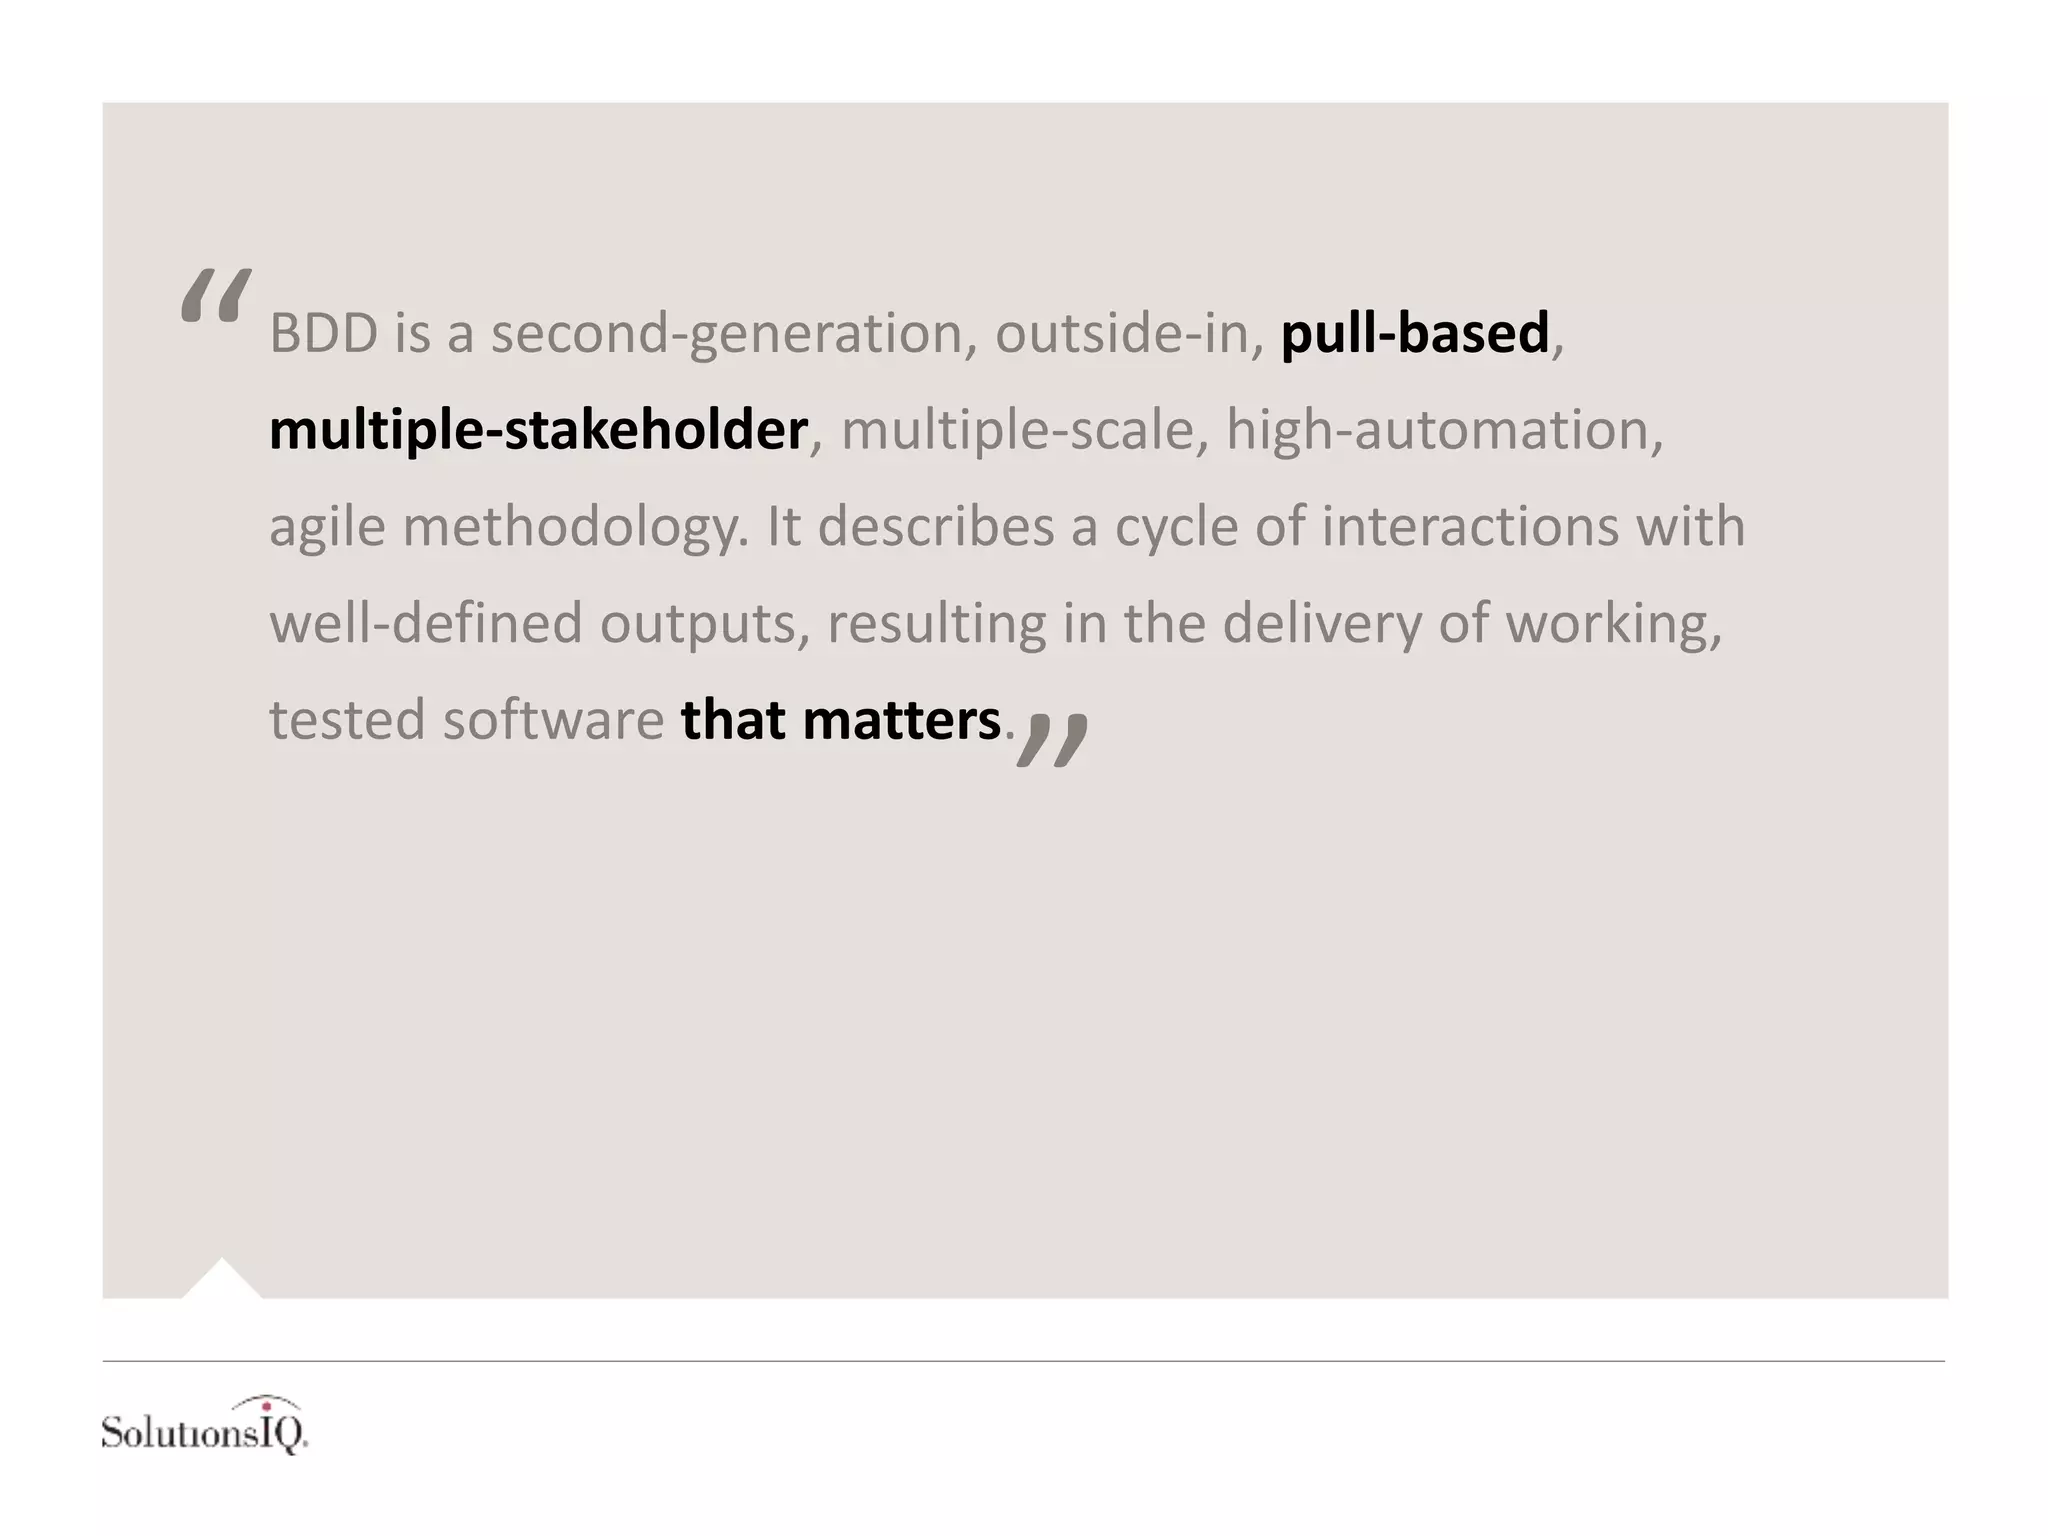Click the word "multiple-scale"
Image resolution: width=2048 pixels, height=1536 pixels.
coord(1017,431)
